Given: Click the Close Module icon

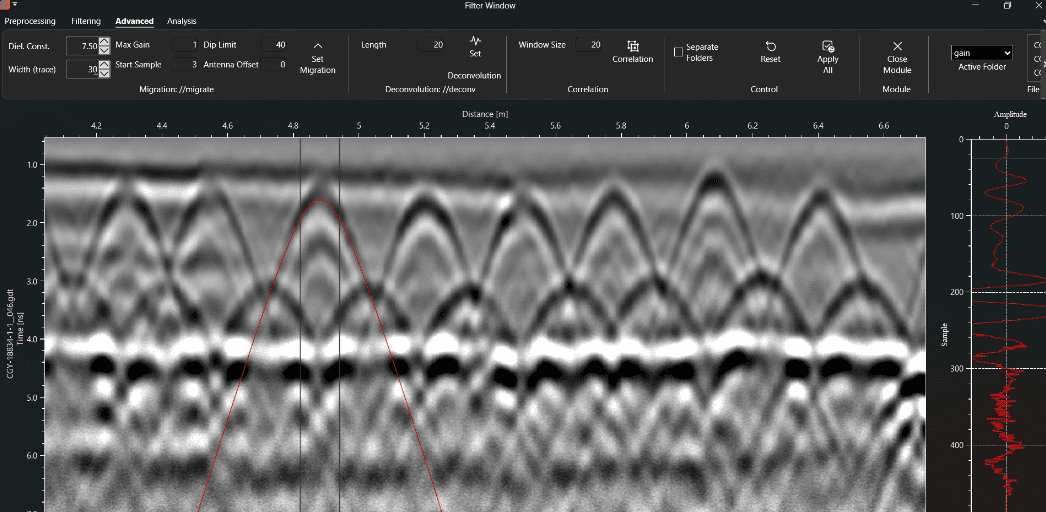Looking at the screenshot, I should [x=897, y=46].
